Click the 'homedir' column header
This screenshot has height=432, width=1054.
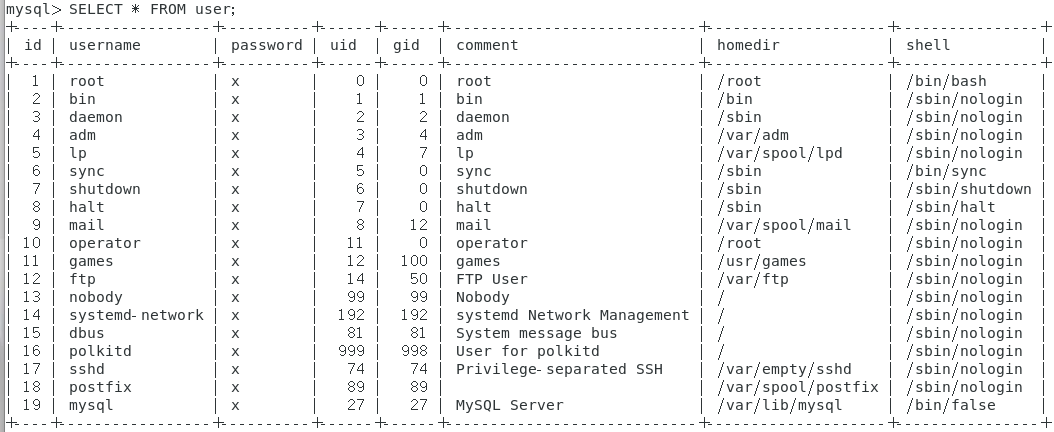[748, 45]
